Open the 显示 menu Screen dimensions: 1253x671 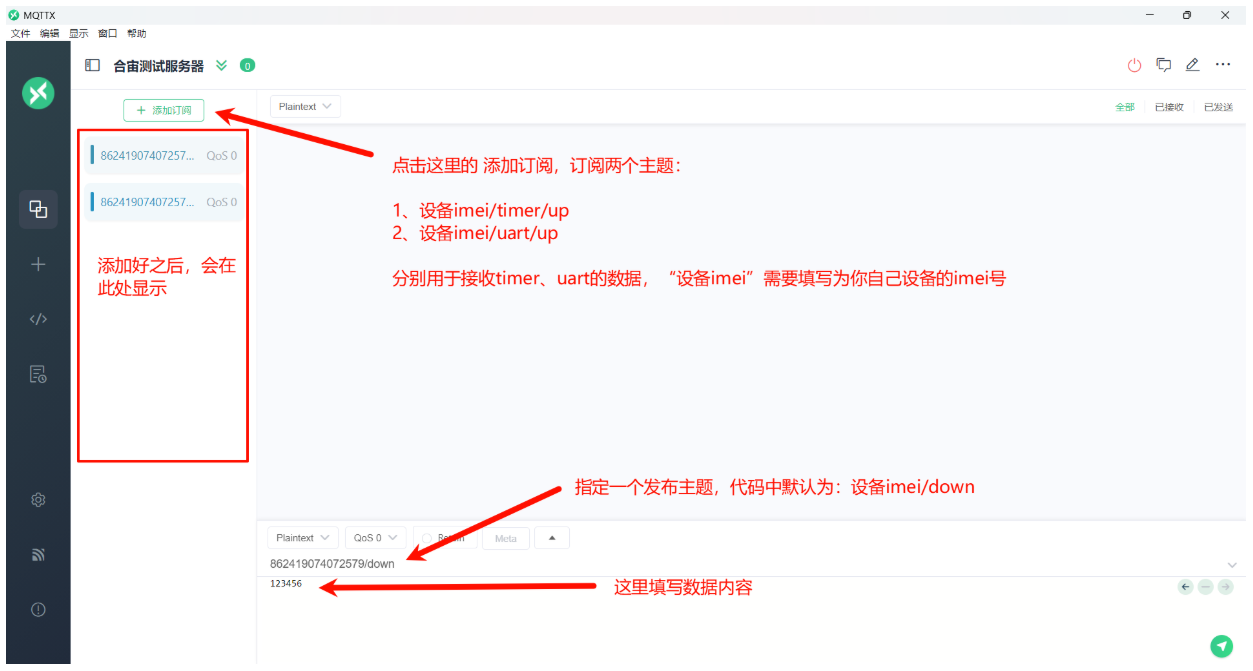click(78, 33)
